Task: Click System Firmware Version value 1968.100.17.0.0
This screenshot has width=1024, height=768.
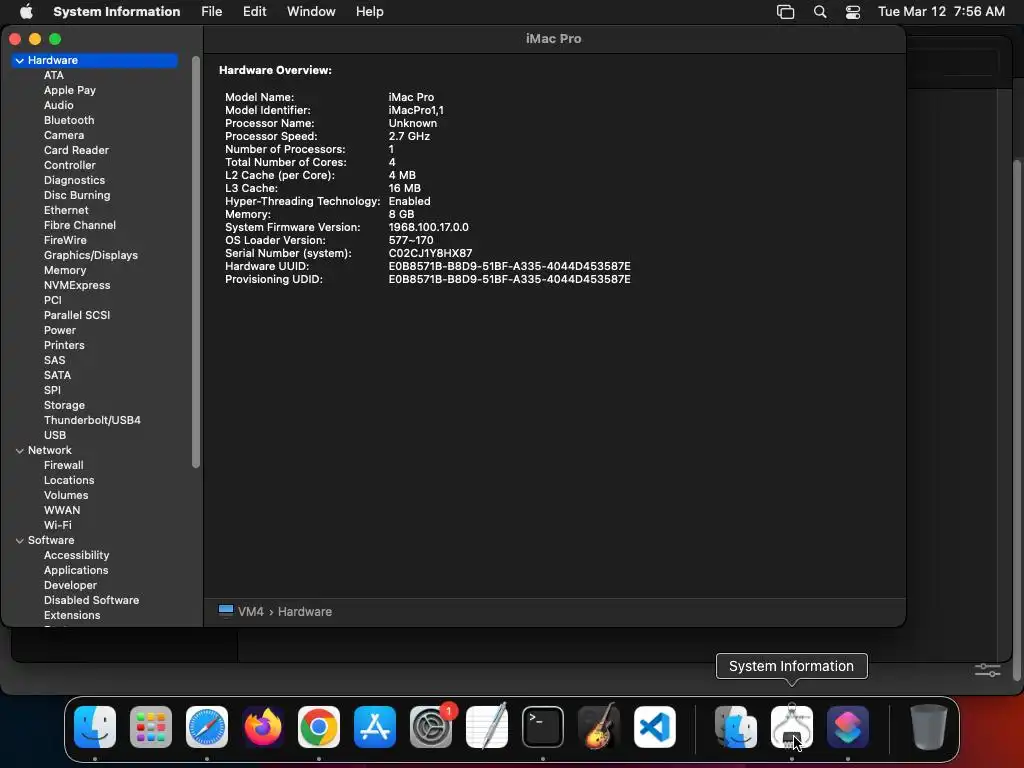Action: (x=428, y=227)
